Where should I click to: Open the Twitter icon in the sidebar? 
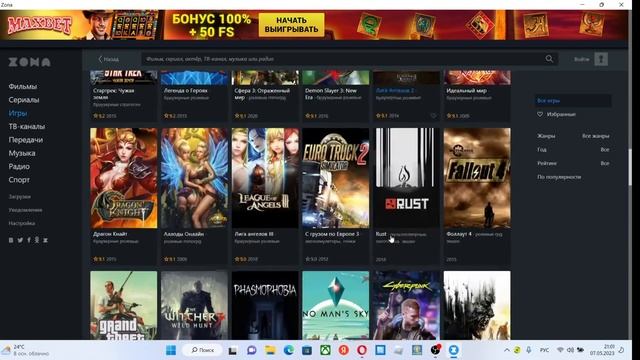pos(20,240)
